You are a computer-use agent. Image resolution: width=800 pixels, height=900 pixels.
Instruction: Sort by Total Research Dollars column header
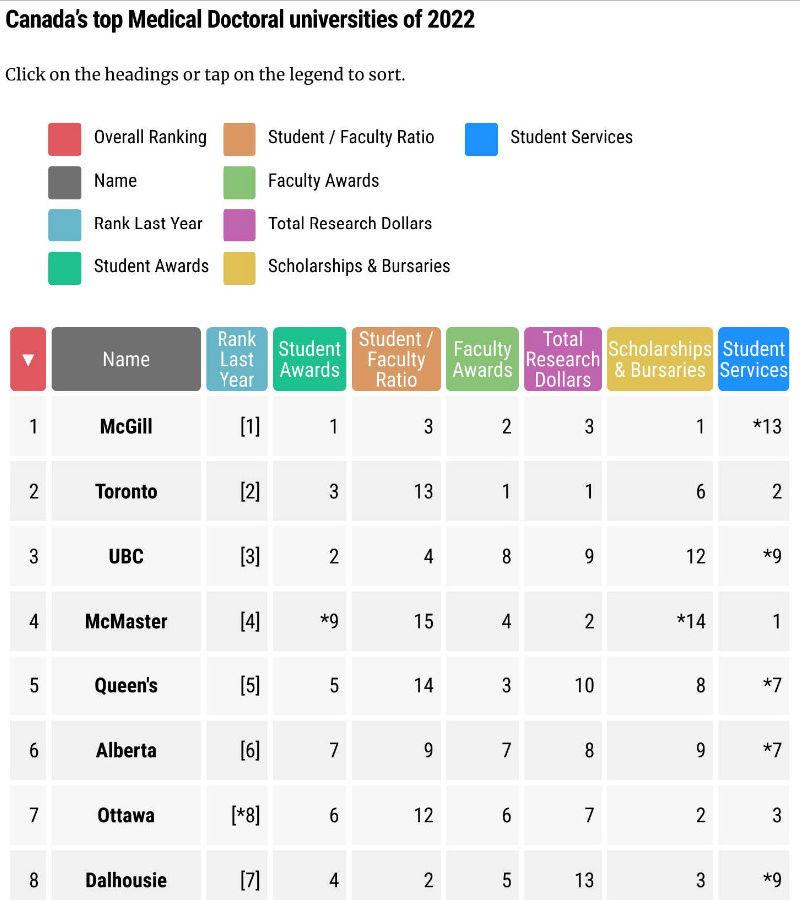coord(562,359)
